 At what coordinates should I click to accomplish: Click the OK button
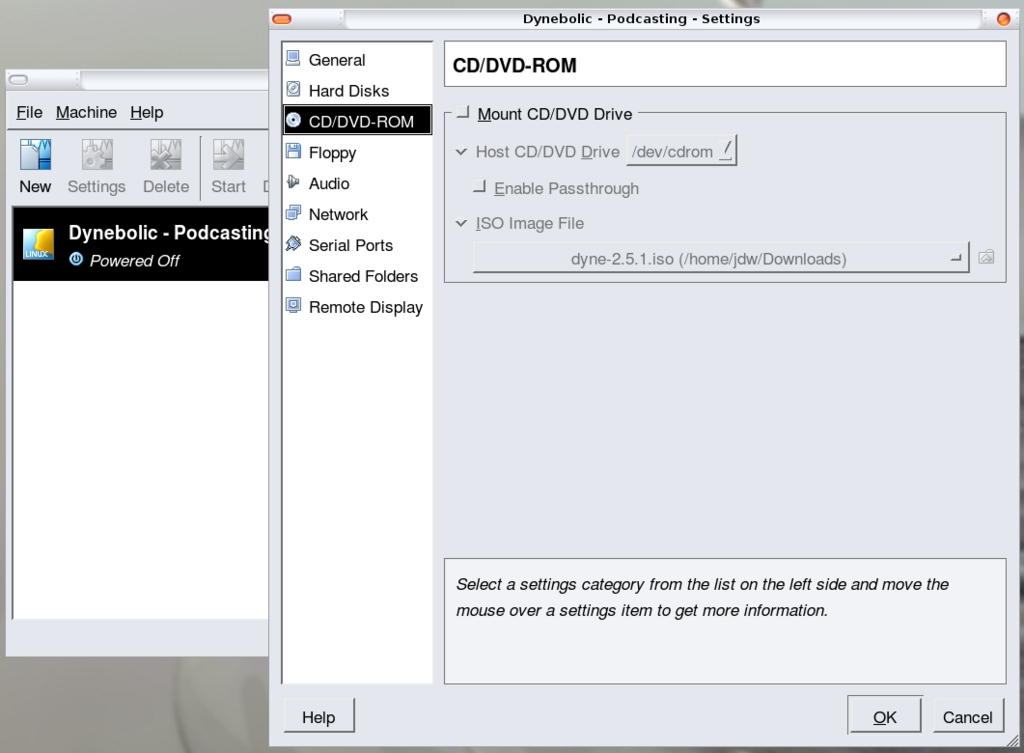pyautogui.click(x=884, y=716)
